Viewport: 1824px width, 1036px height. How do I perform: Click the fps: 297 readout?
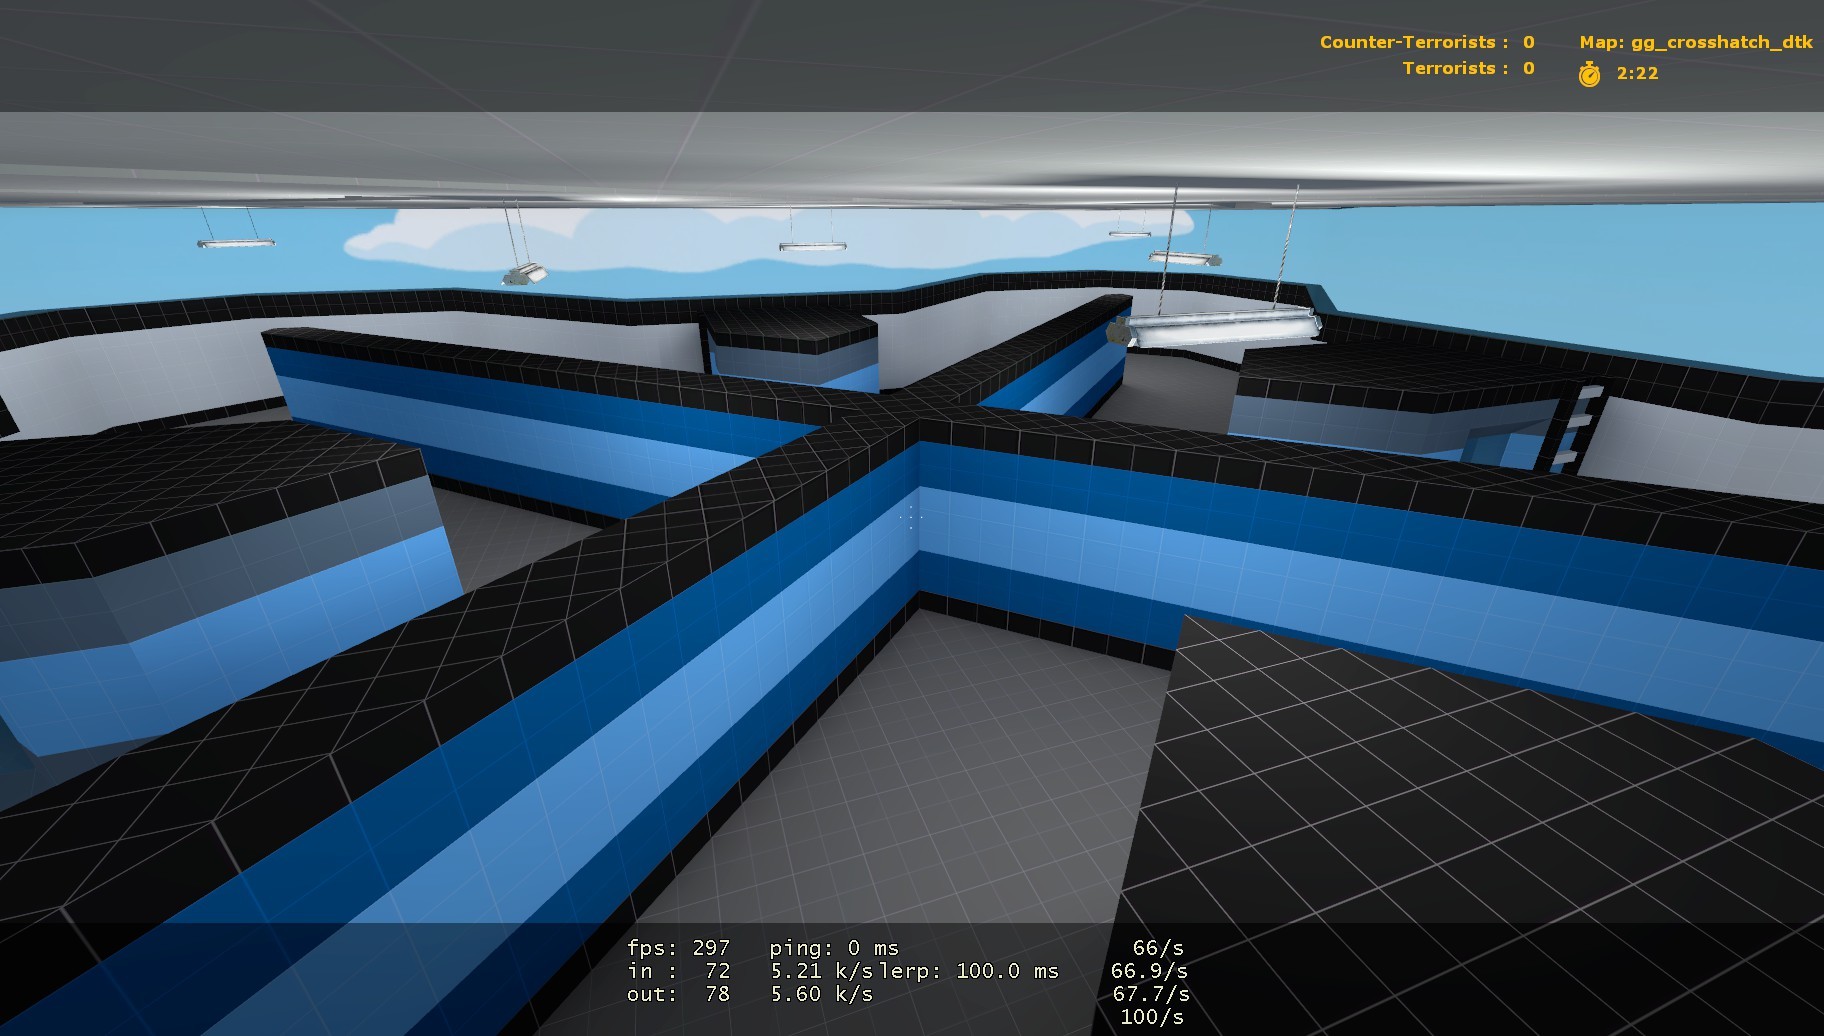pyautogui.click(x=678, y=947)
